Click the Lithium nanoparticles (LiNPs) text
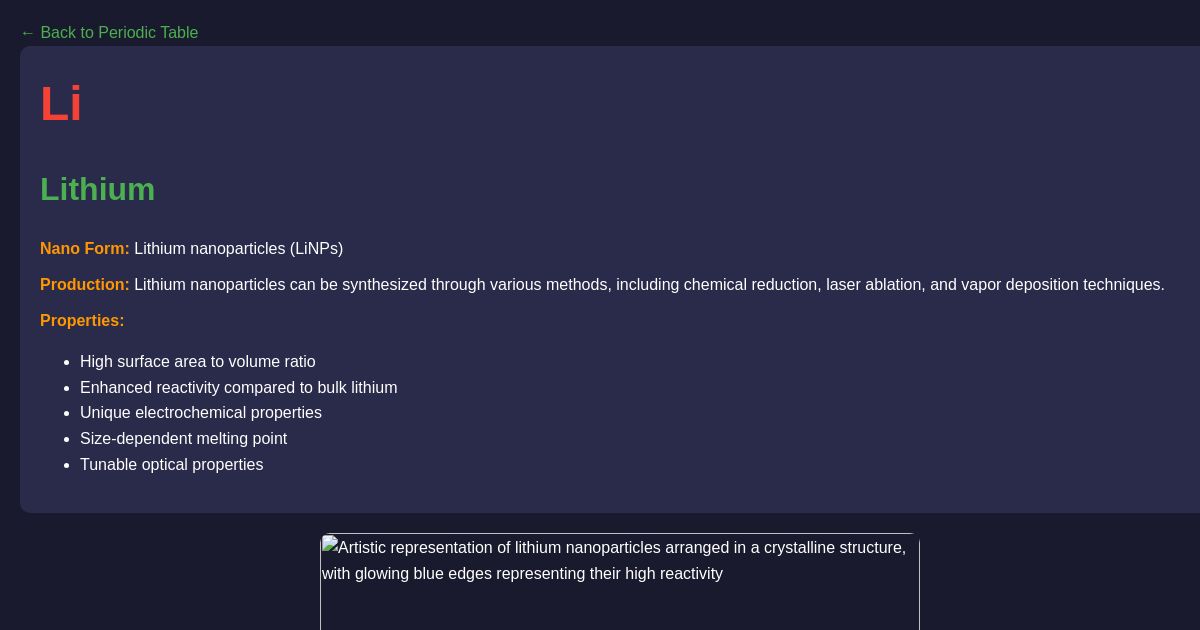The image size is (1200, 630). 238,249
